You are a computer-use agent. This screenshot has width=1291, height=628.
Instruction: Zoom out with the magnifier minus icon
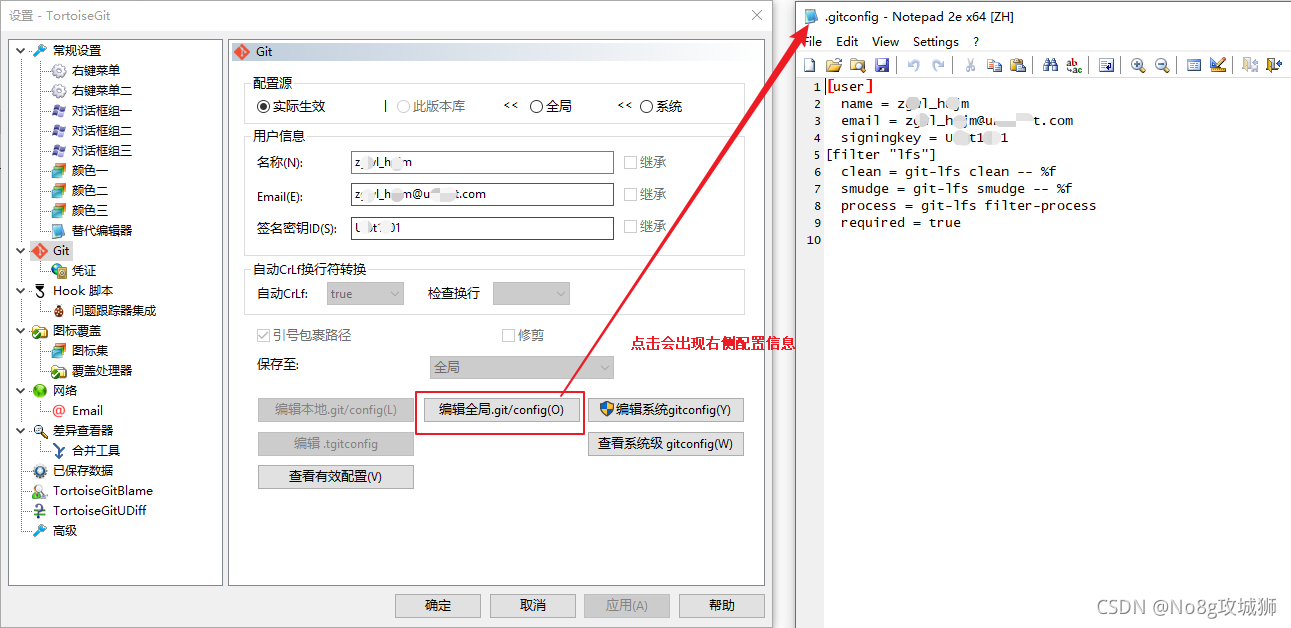1162,65
